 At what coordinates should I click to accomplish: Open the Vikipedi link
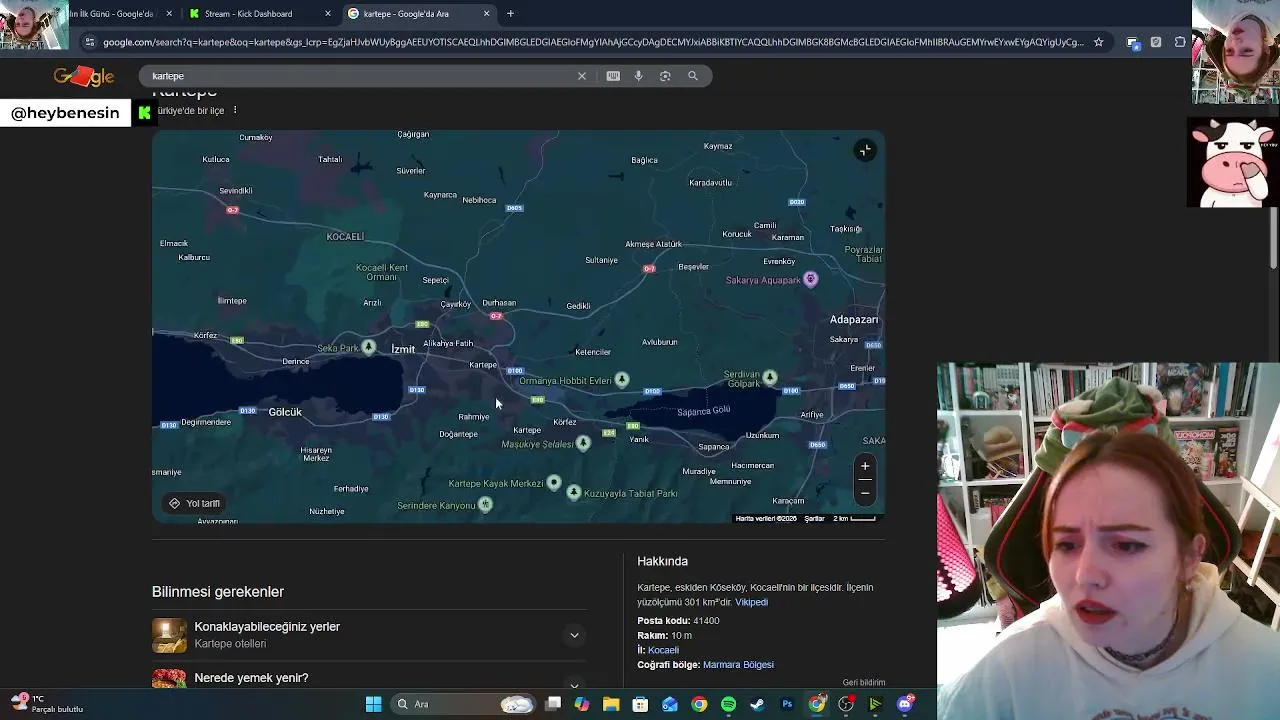click(751, 602)
